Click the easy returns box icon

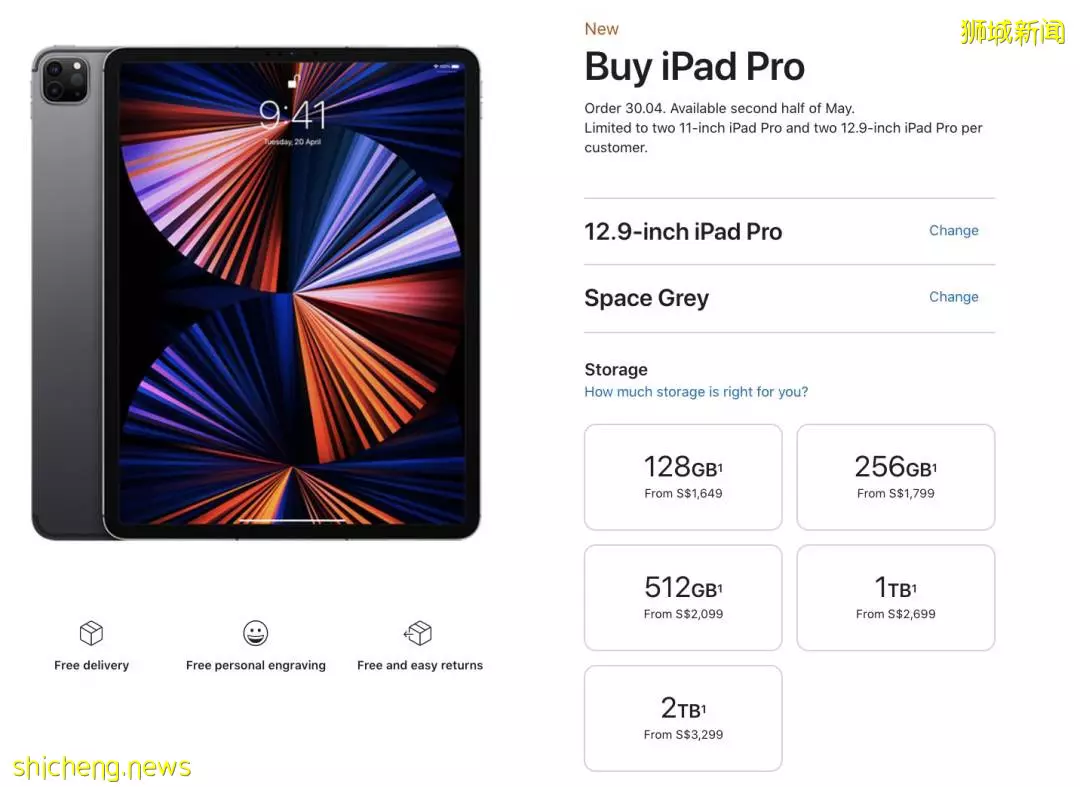coord(418,633)
